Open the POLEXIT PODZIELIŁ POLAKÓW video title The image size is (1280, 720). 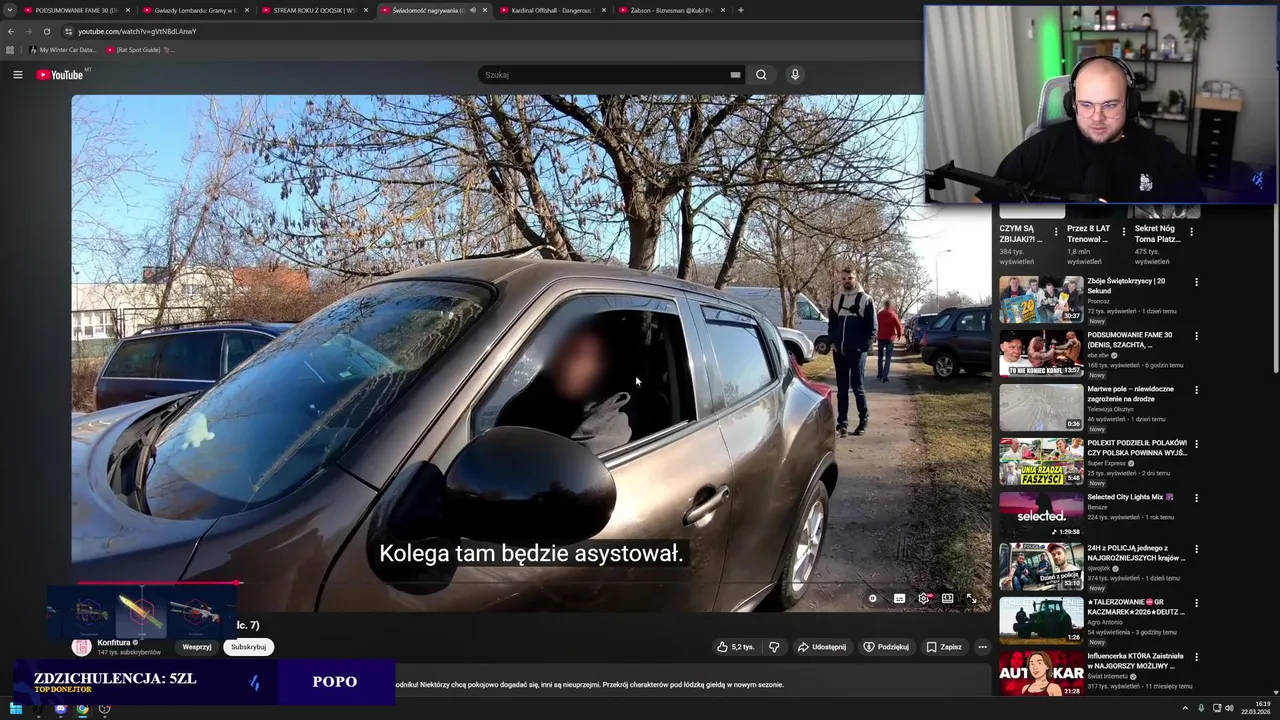tap(1137, 447)
